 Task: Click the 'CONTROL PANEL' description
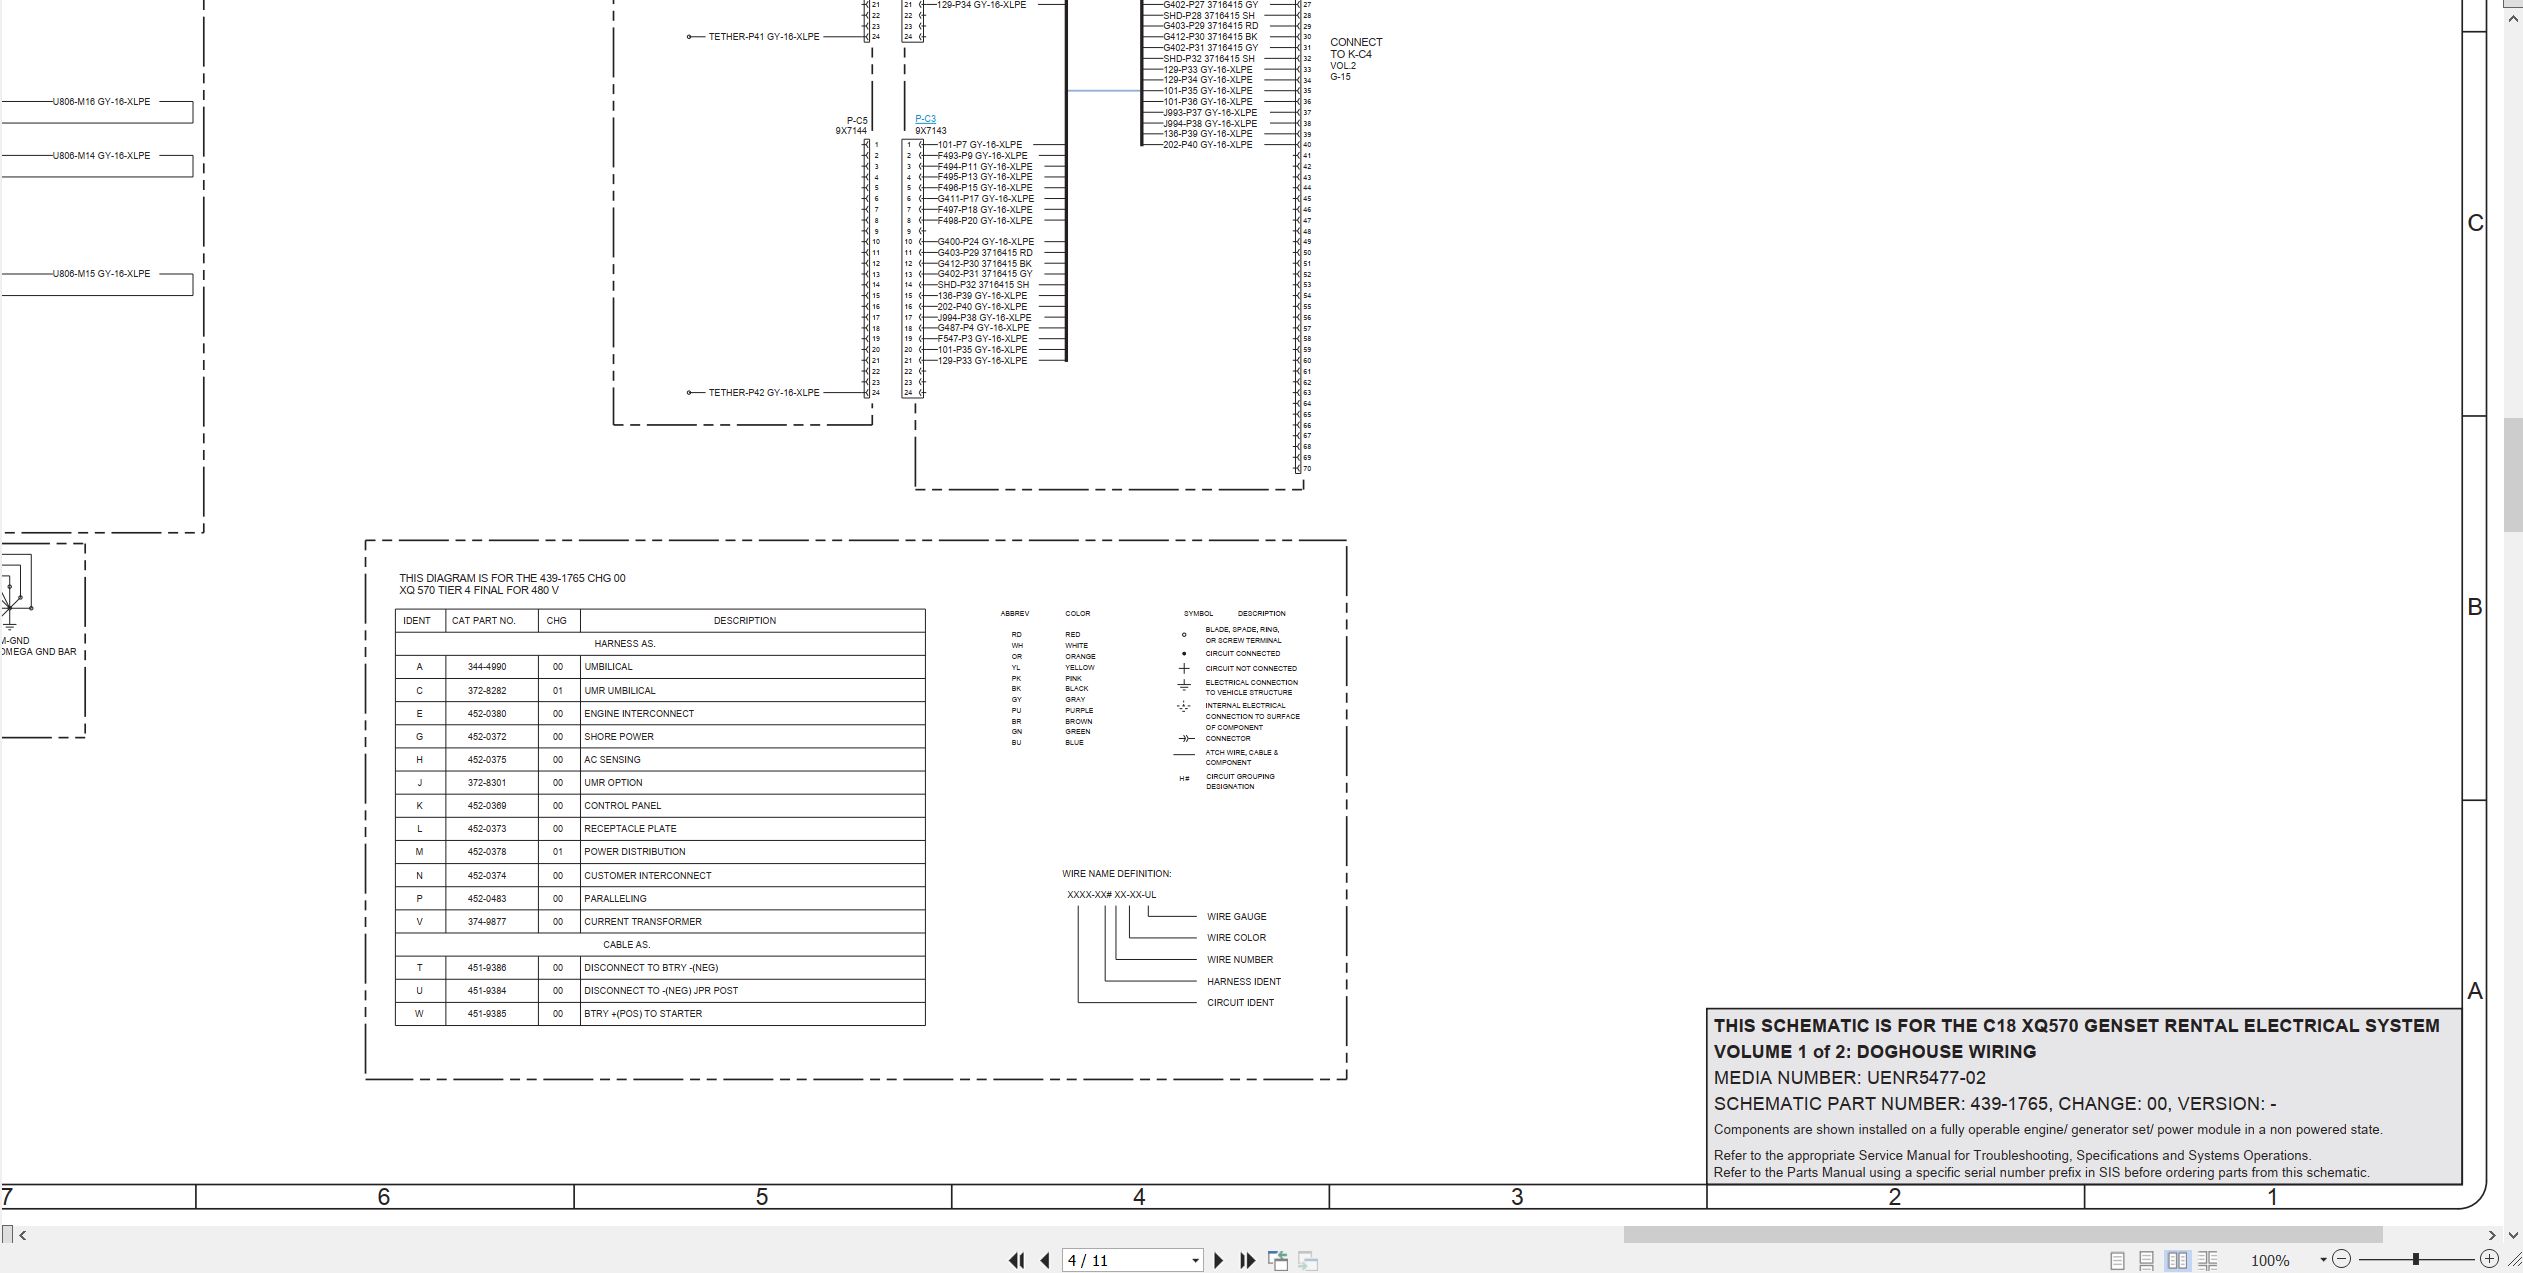pos(622,806)
